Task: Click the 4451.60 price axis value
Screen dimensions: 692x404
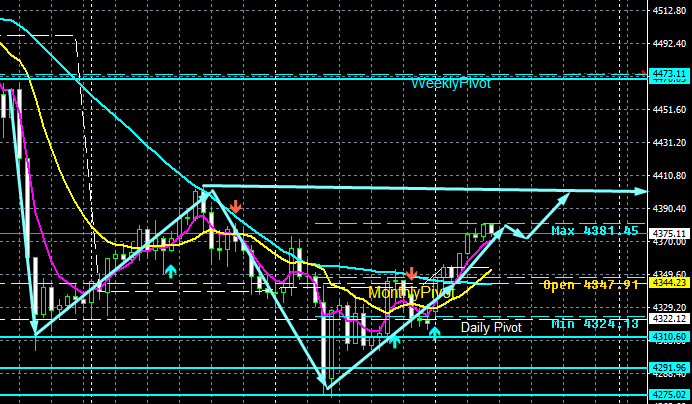Action: tap(669, 109)
